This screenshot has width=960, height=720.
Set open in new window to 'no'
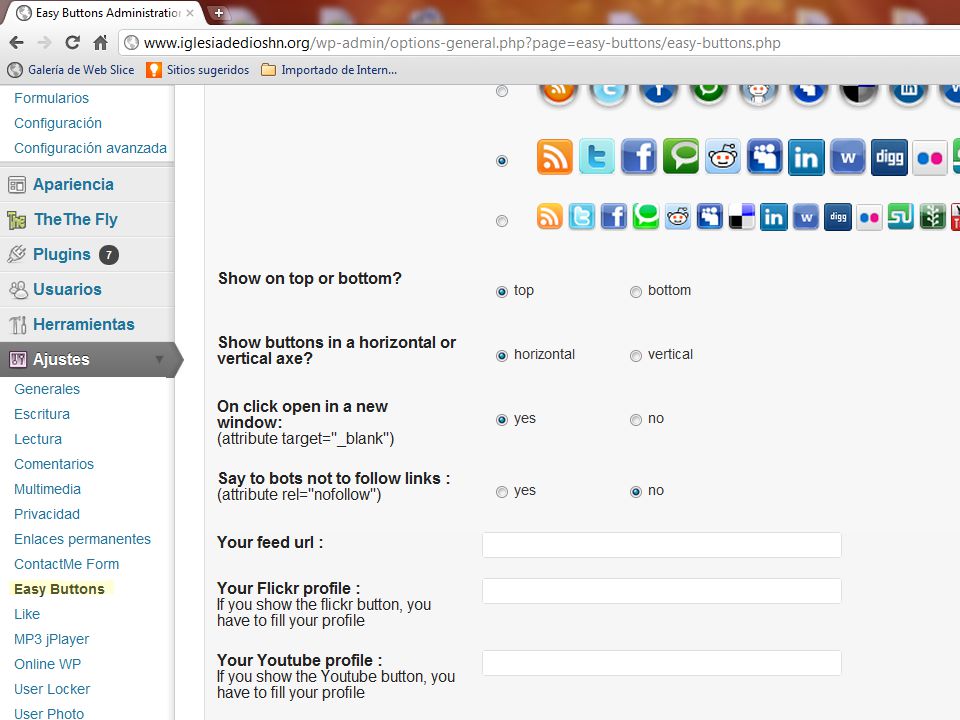(x=636, y=419)
